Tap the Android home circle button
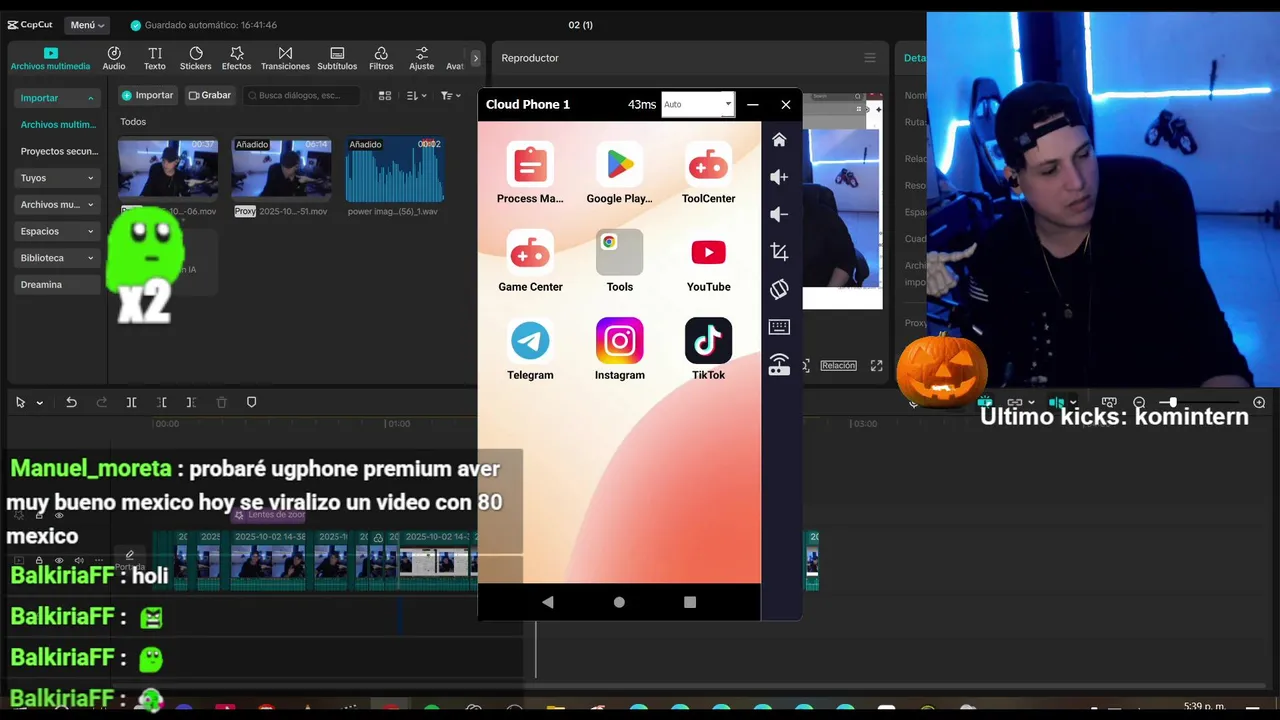1280x720 pixels. click(619, 602)
